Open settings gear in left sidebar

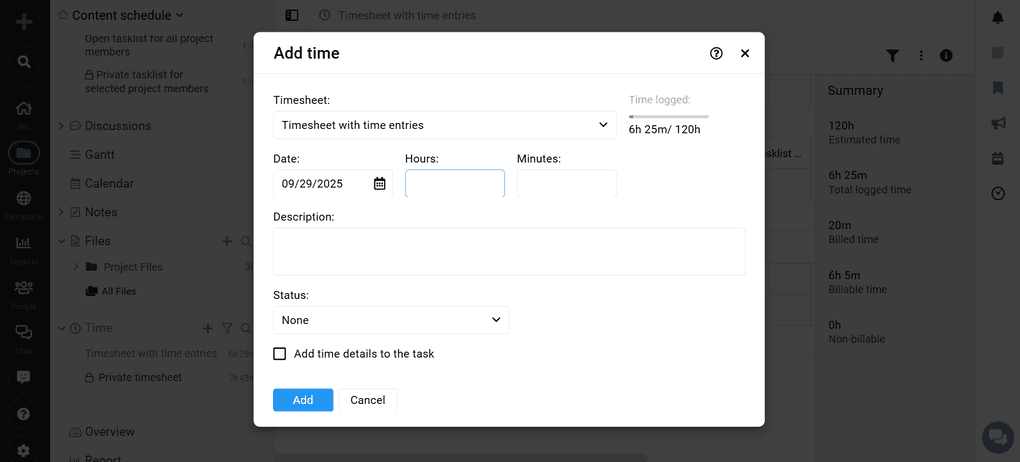coord(24,450)
